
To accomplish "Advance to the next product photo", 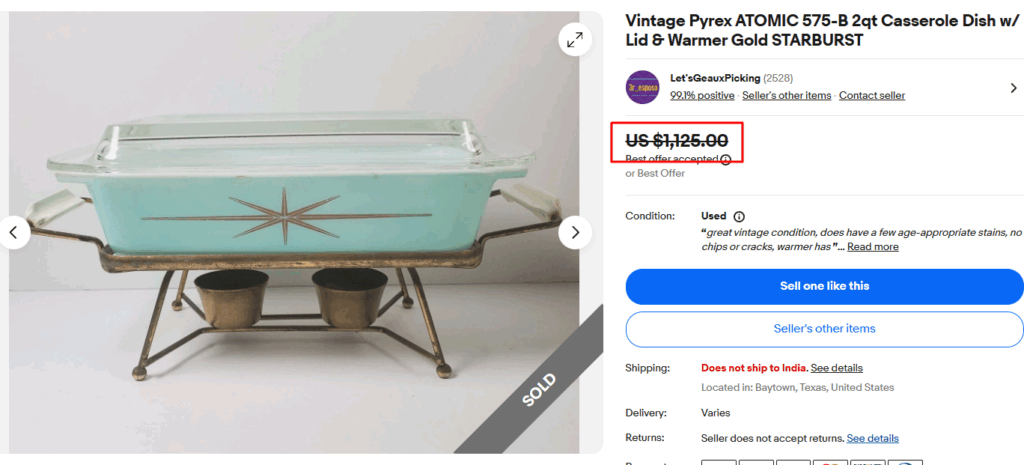I will (575, 233).
